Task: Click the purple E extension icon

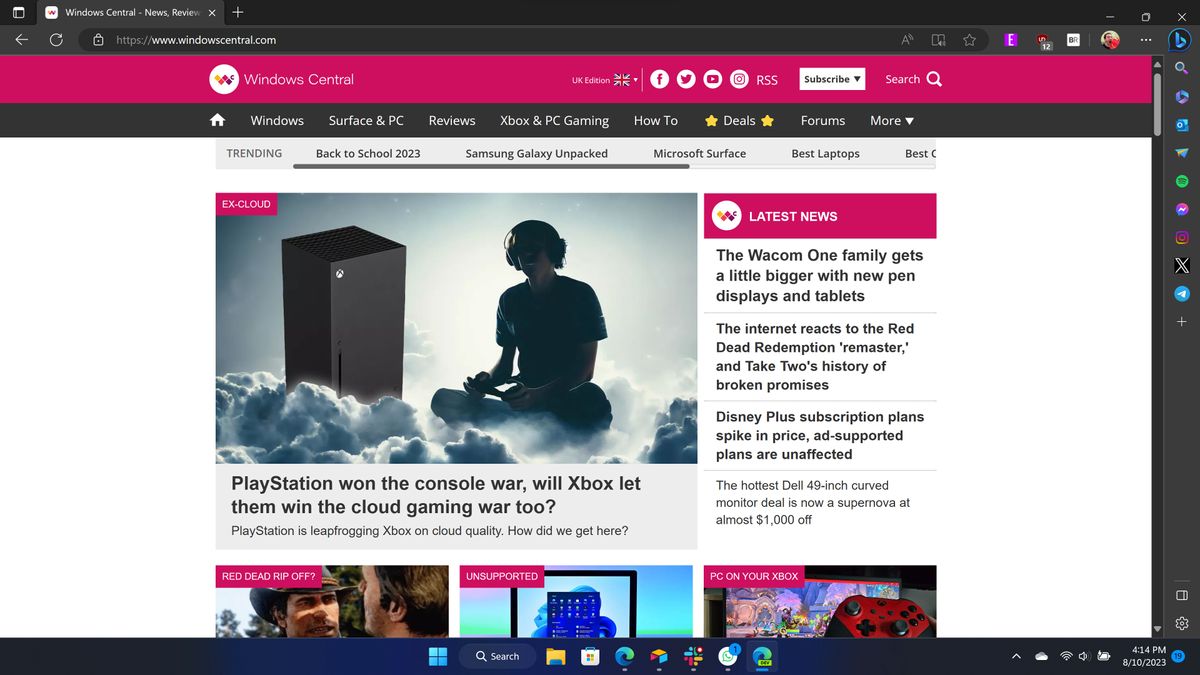Action: [x=1011, y=40]
